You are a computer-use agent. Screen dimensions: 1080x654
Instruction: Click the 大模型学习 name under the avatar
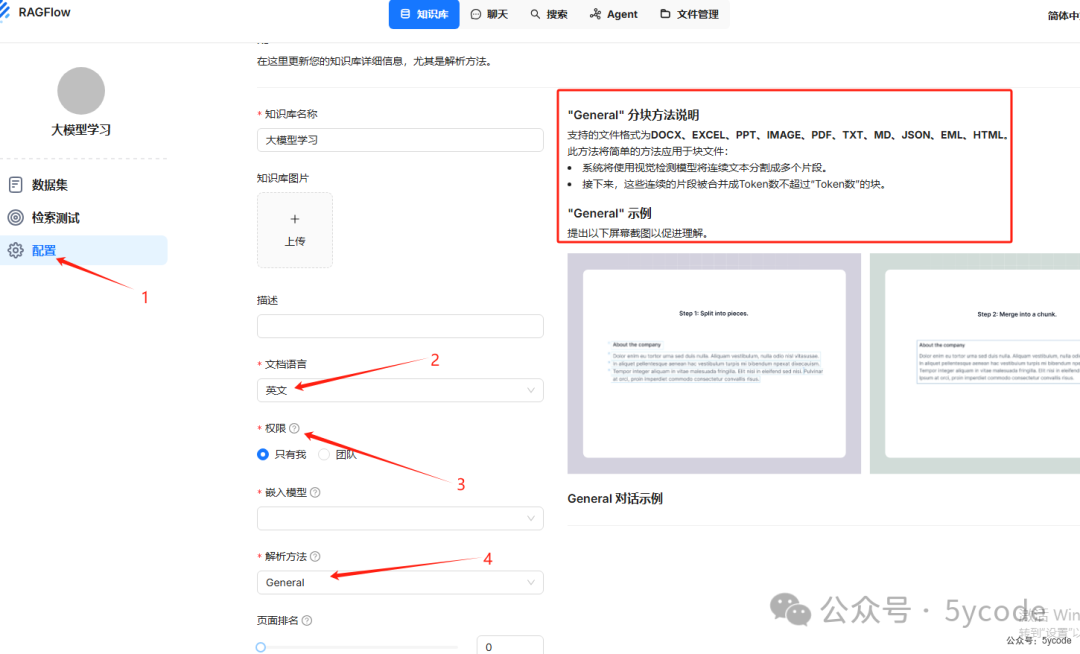click(x=81, y=130)
